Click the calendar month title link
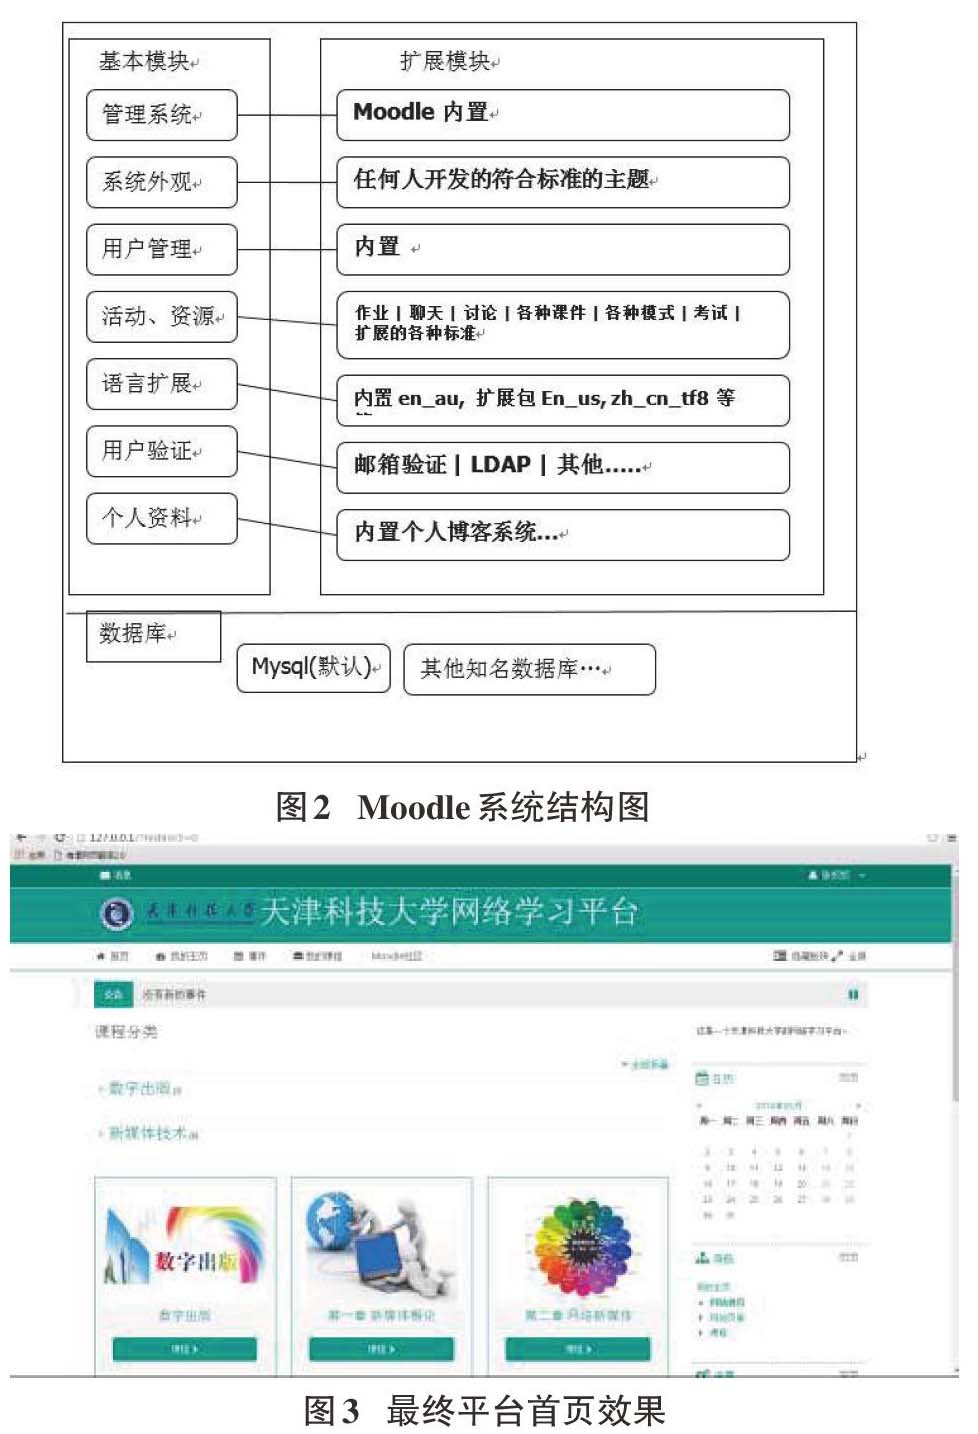 779,1105
